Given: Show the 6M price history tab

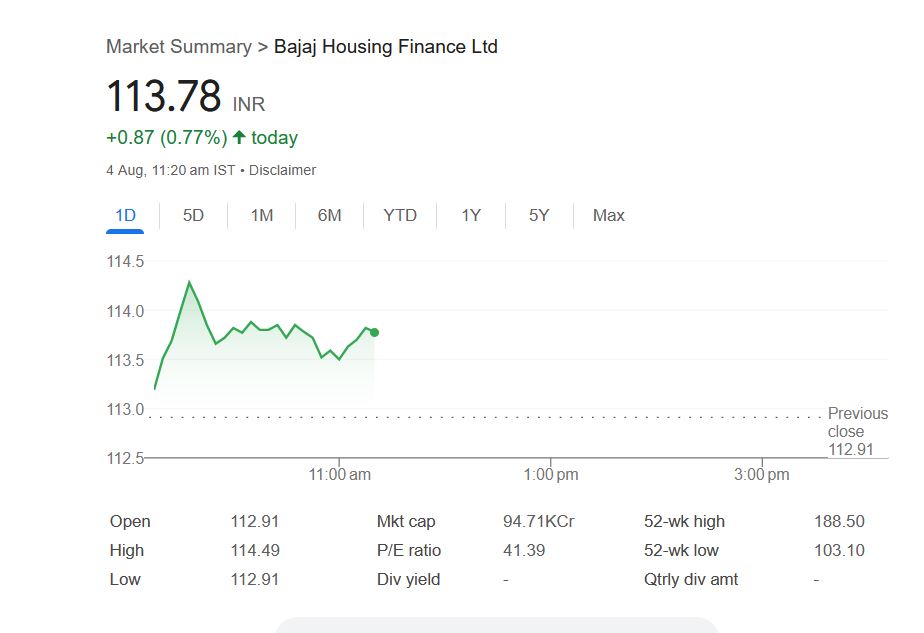Looking at the screenshot, I should (x=329, y=215).
